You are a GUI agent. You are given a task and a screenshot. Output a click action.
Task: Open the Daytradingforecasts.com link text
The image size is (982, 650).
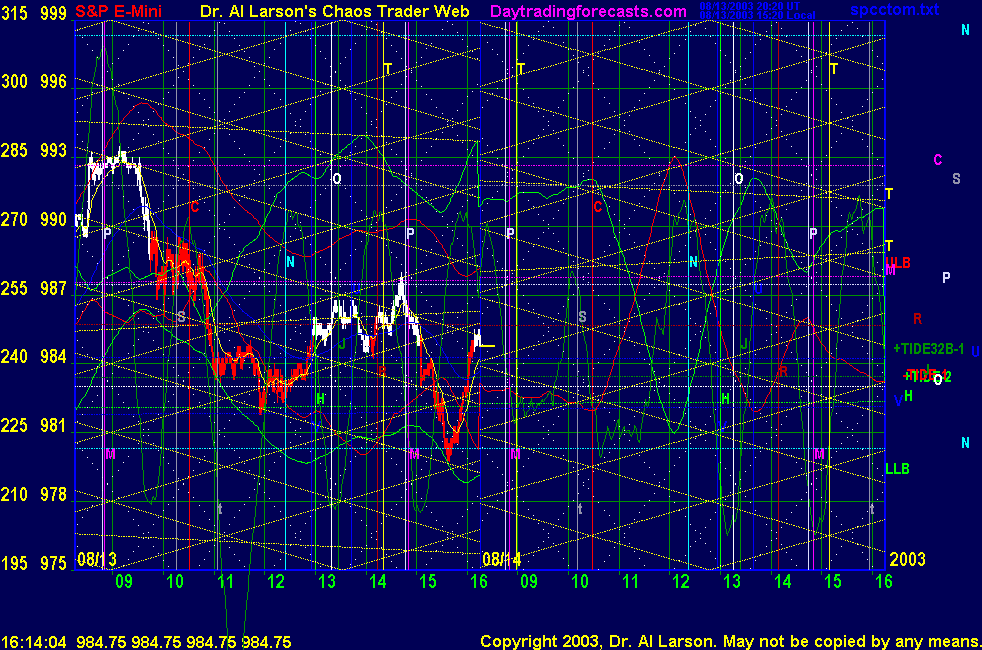(588, 11)
